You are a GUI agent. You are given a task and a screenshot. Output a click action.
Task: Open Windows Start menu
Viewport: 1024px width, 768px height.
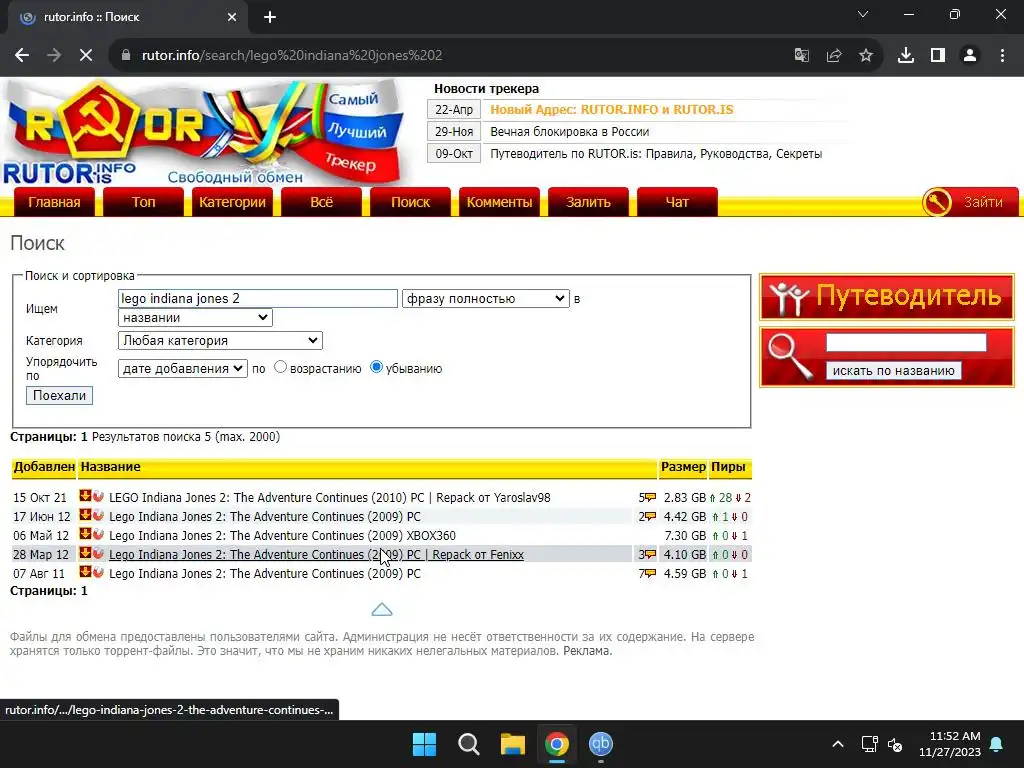[424, 744]
